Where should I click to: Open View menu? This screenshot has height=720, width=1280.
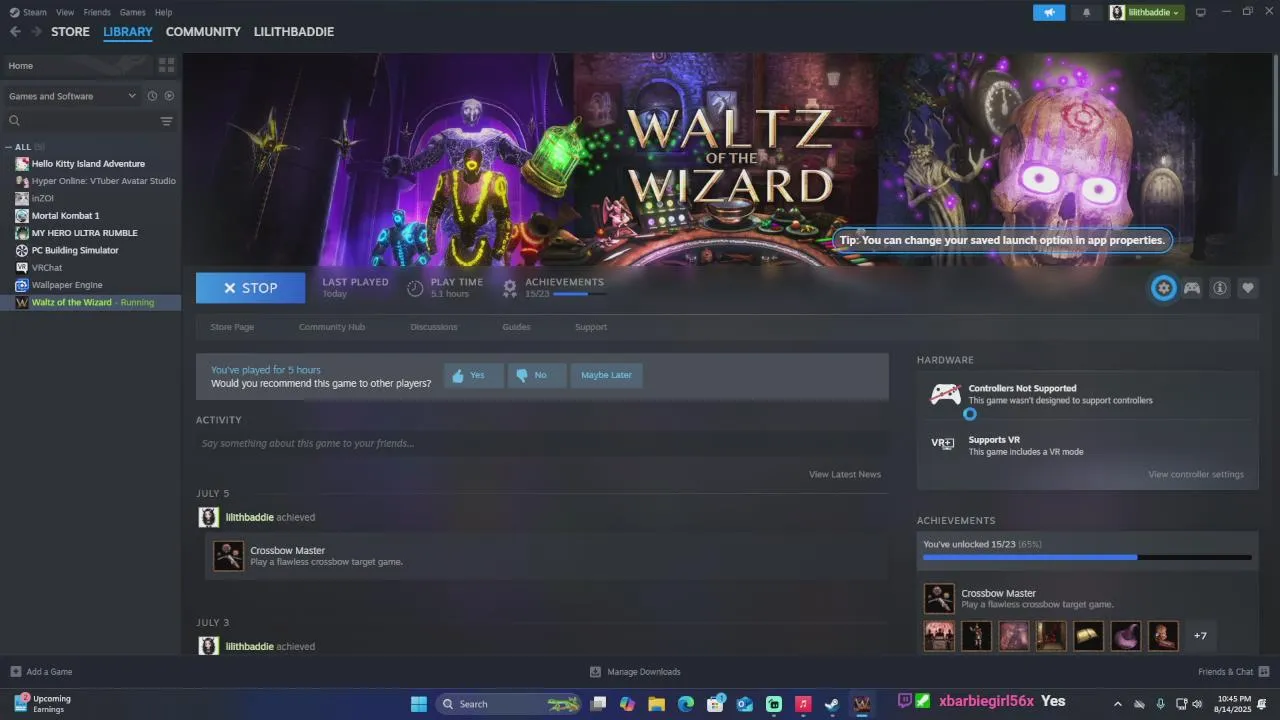click(x=65, y=12)
